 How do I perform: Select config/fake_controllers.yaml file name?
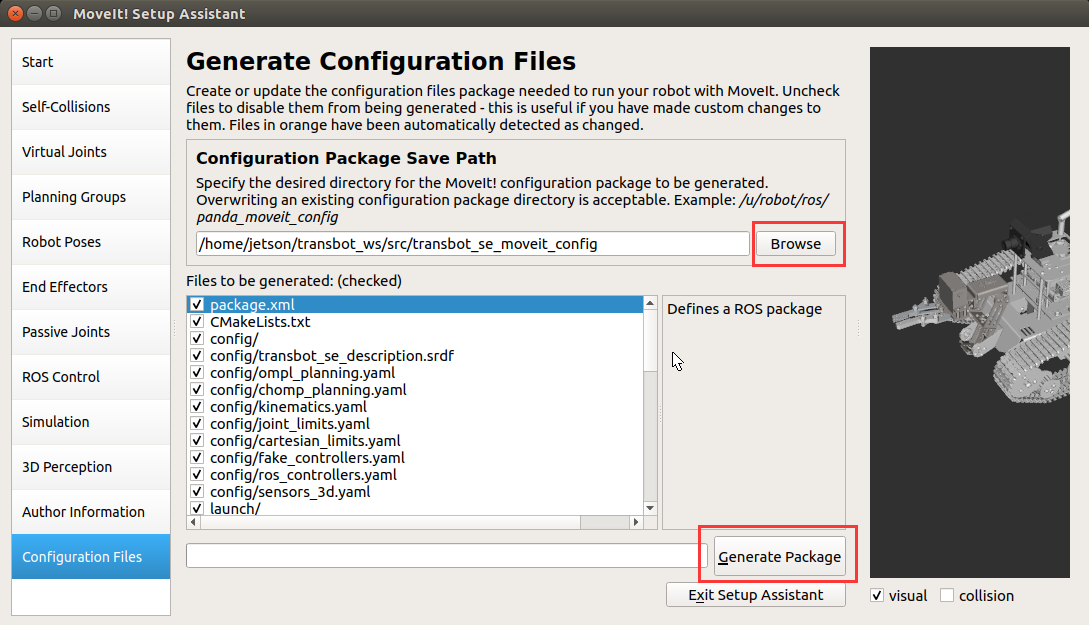pyautogui.click(x=307, y=458)
